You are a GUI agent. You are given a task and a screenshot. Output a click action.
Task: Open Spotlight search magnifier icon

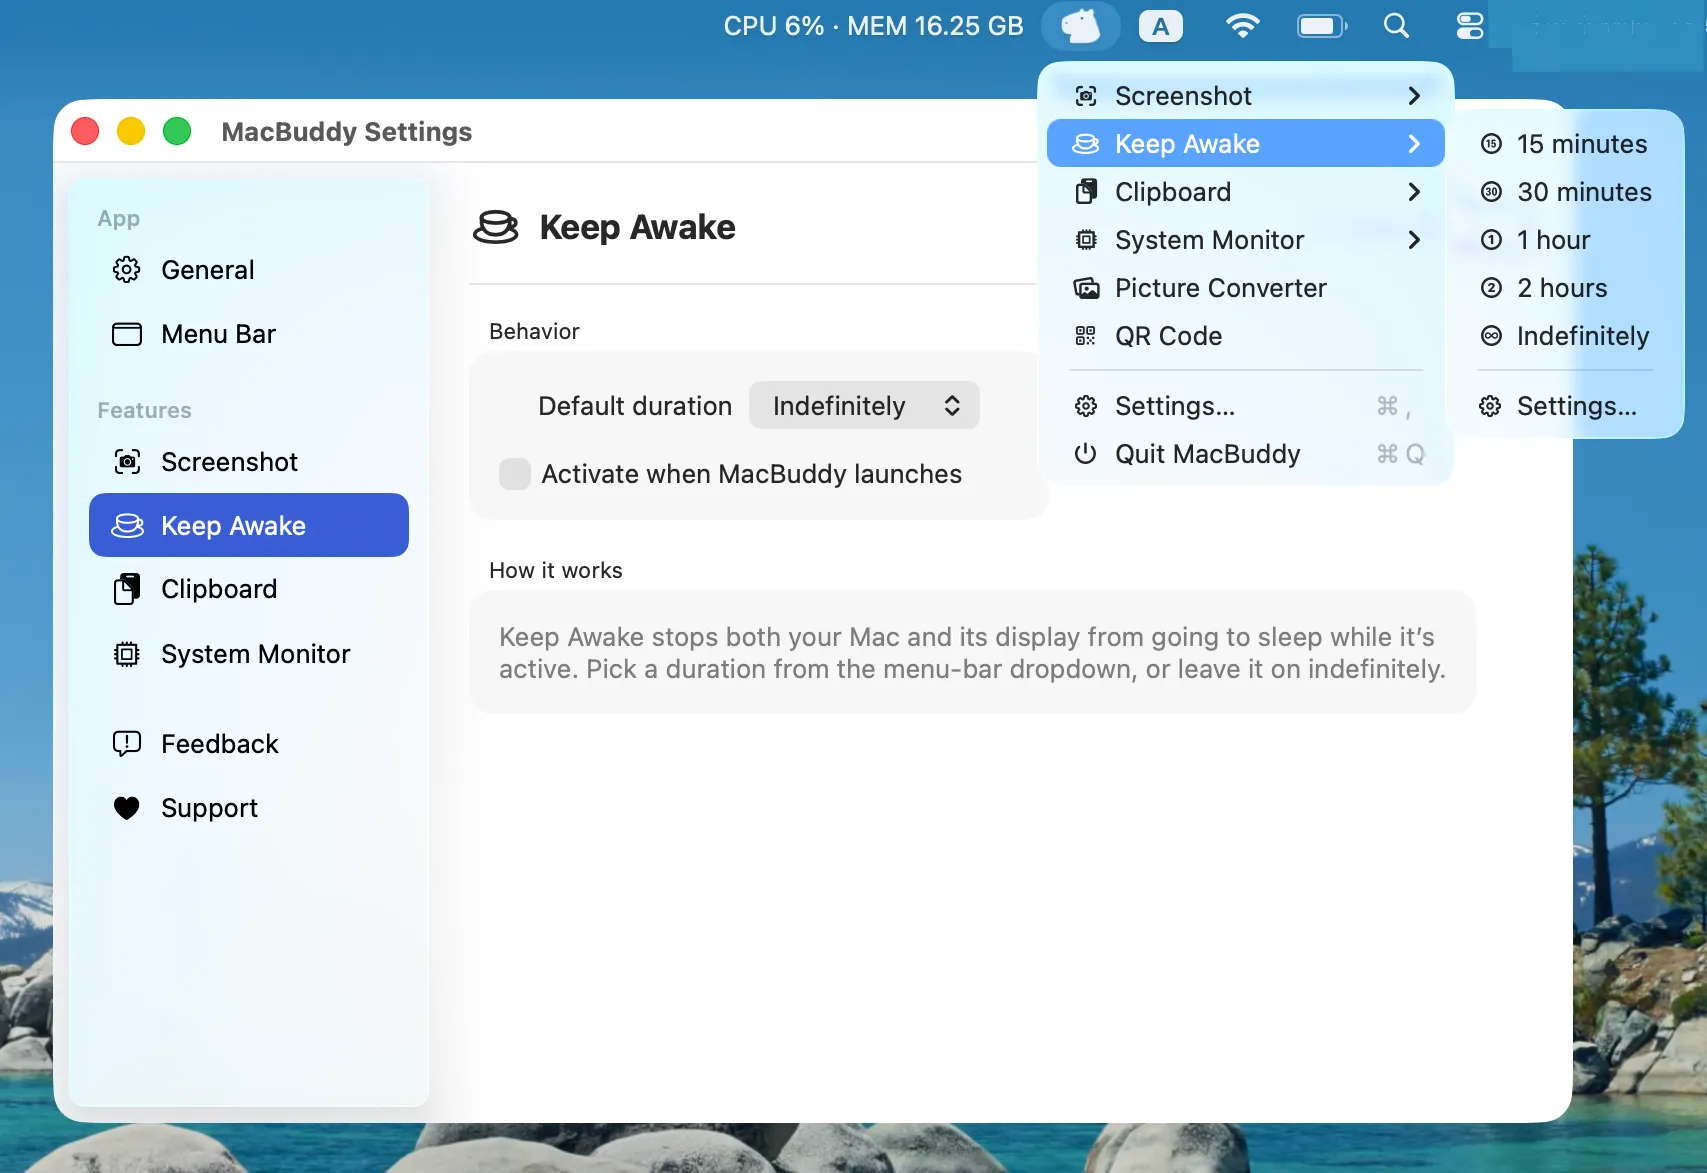click(x=1396, y=26)
